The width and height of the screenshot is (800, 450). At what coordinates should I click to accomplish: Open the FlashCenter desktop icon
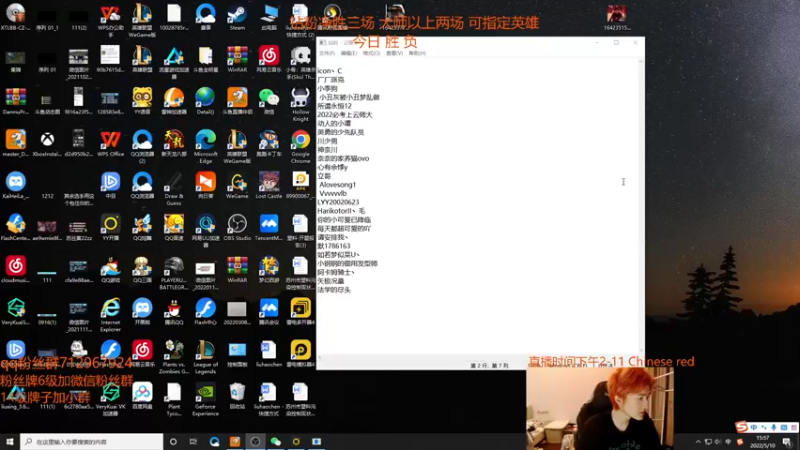pos(15,228)
